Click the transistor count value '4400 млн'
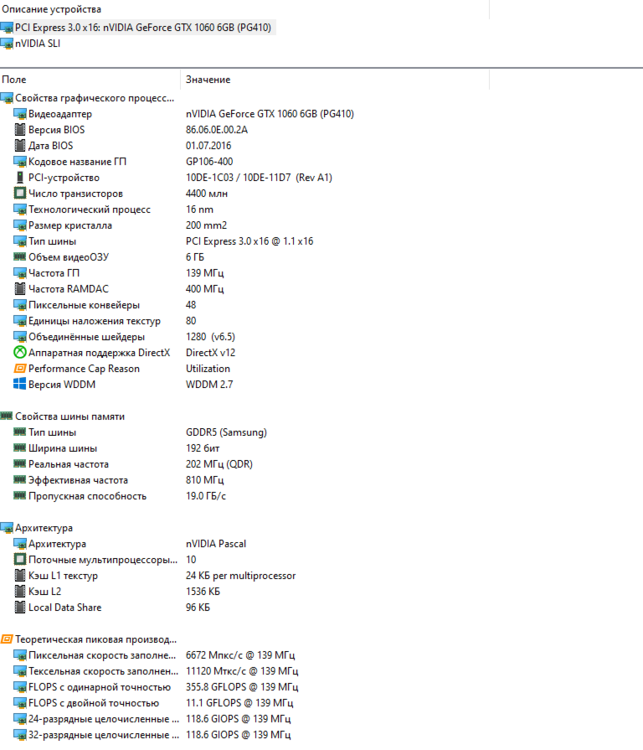The image size is (643, 750). (207, 193)
